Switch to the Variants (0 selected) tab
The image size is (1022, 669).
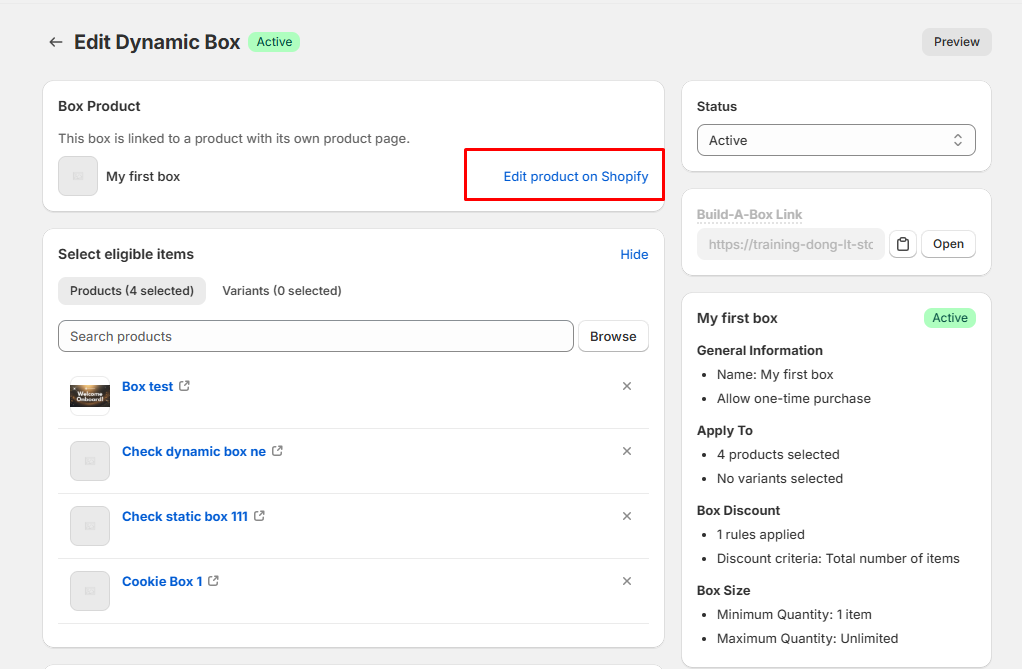pos(281,291)
